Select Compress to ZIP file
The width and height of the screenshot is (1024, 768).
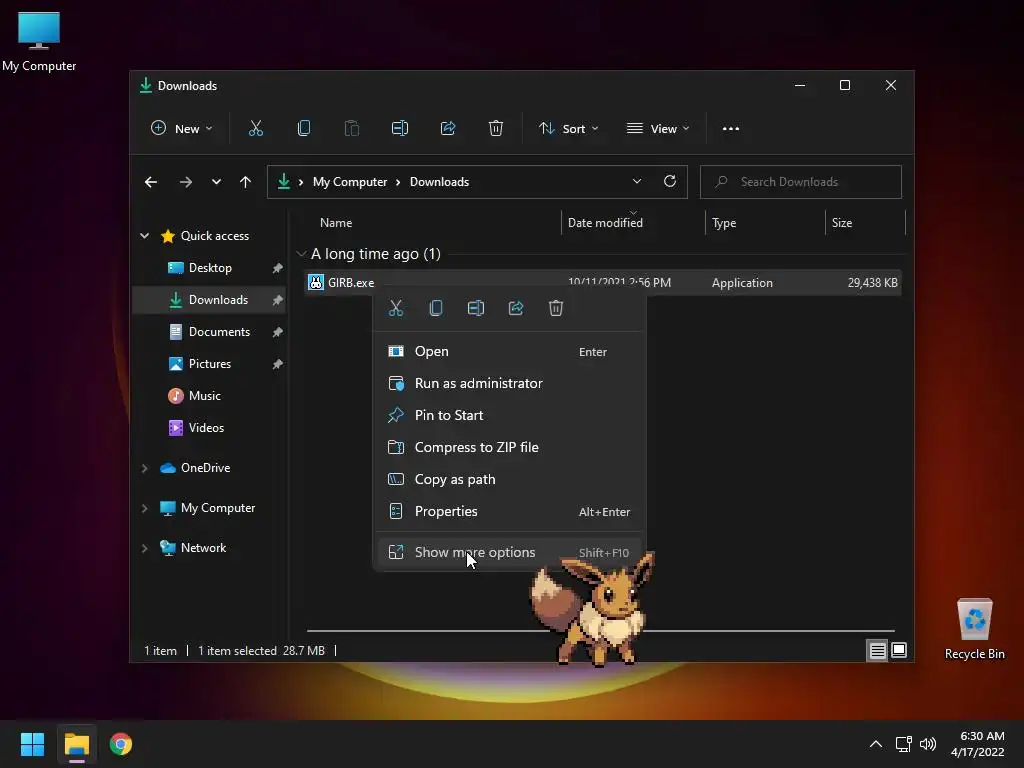pyautogui.click(x=510, y=447)
